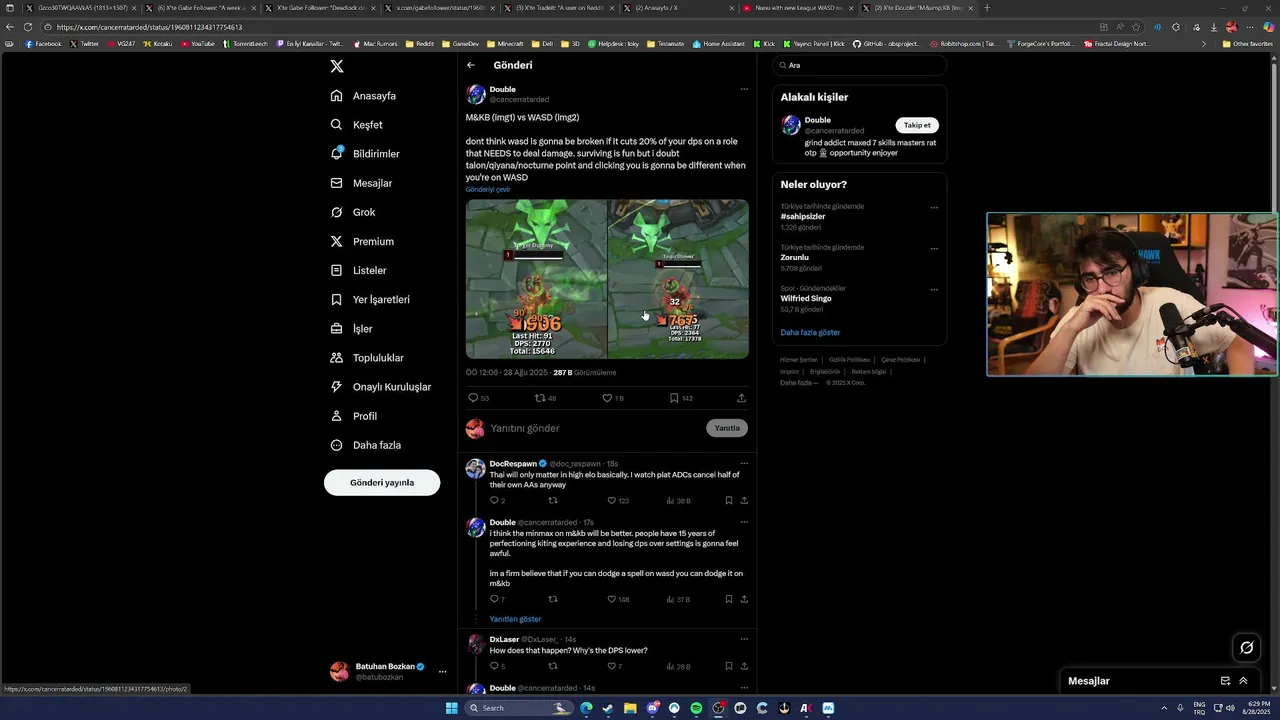Open Premium page
1280x720 pixels.
coord(362,241)
